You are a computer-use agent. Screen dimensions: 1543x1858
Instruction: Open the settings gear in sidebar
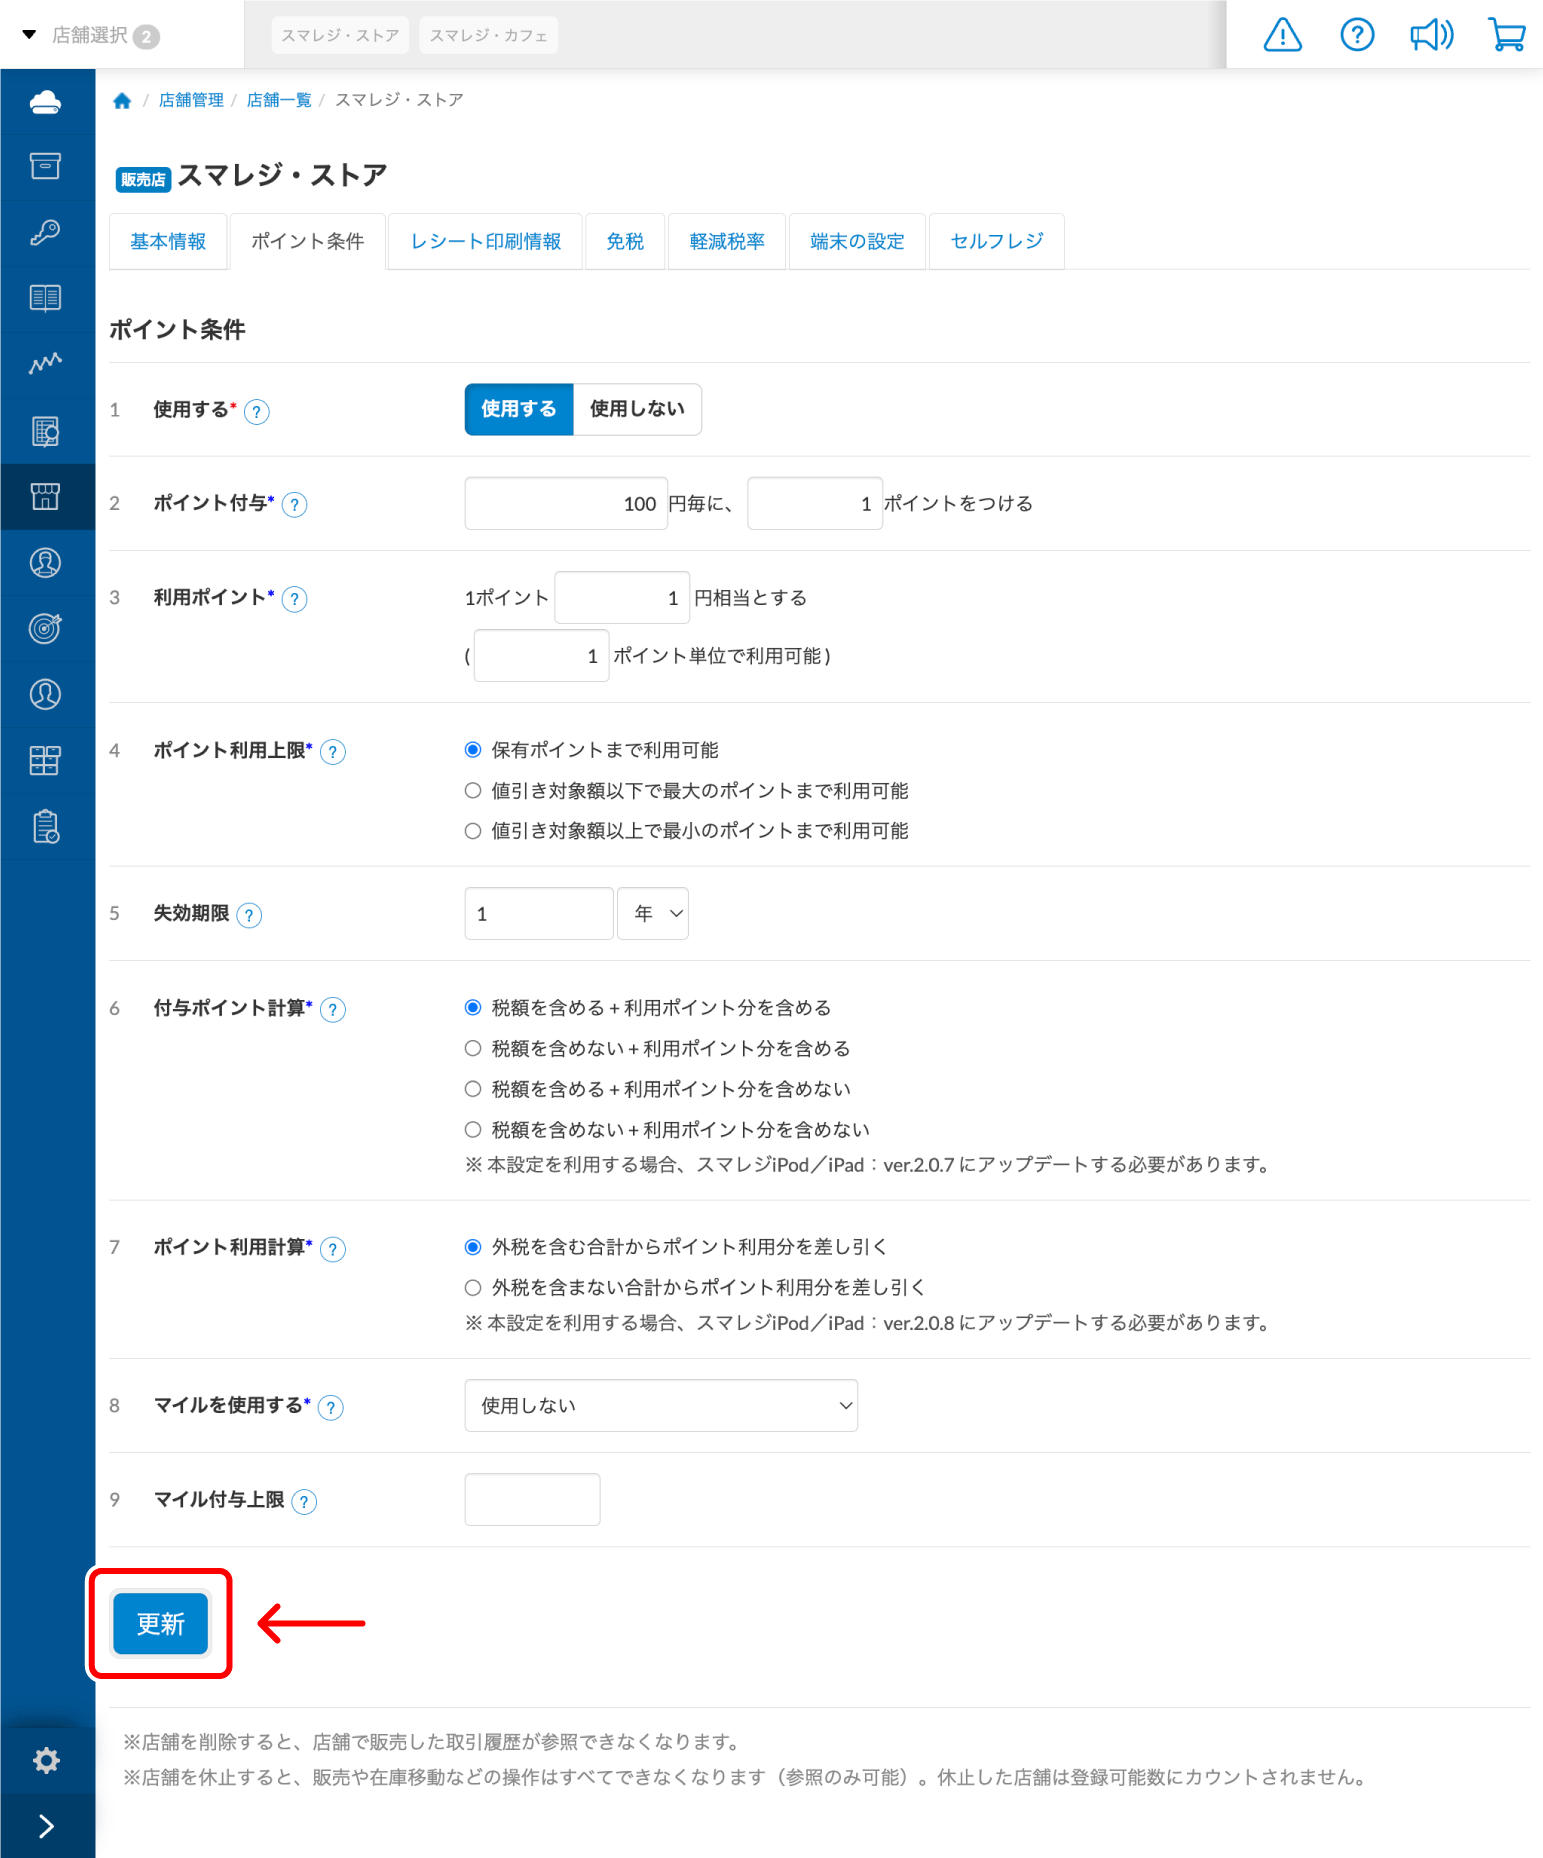[46, 1760]
